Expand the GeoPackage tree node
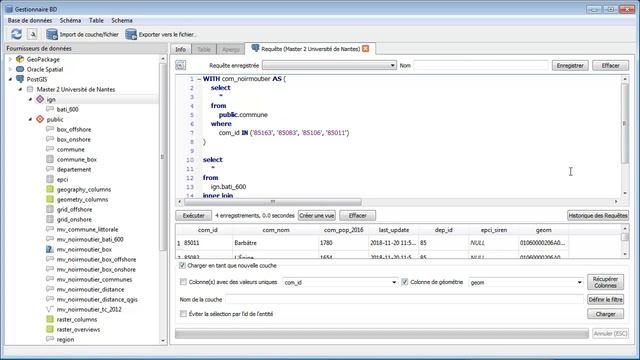The image size is (640, 360). (10, 59)
